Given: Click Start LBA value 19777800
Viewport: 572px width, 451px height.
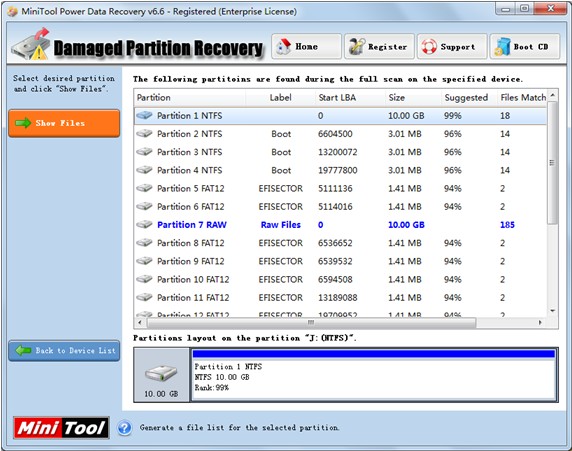Looking at the screenshot, I should tap(337, 170).
